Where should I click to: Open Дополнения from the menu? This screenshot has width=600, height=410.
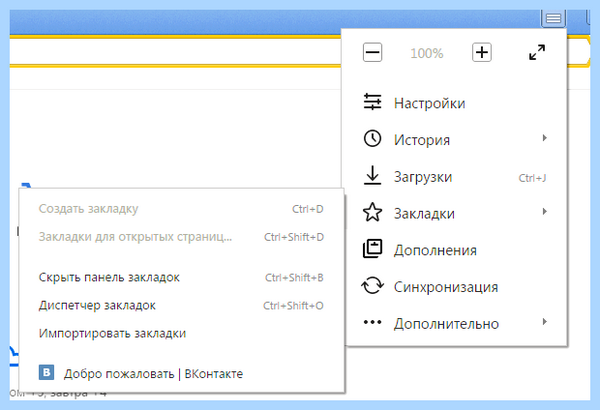456,250
